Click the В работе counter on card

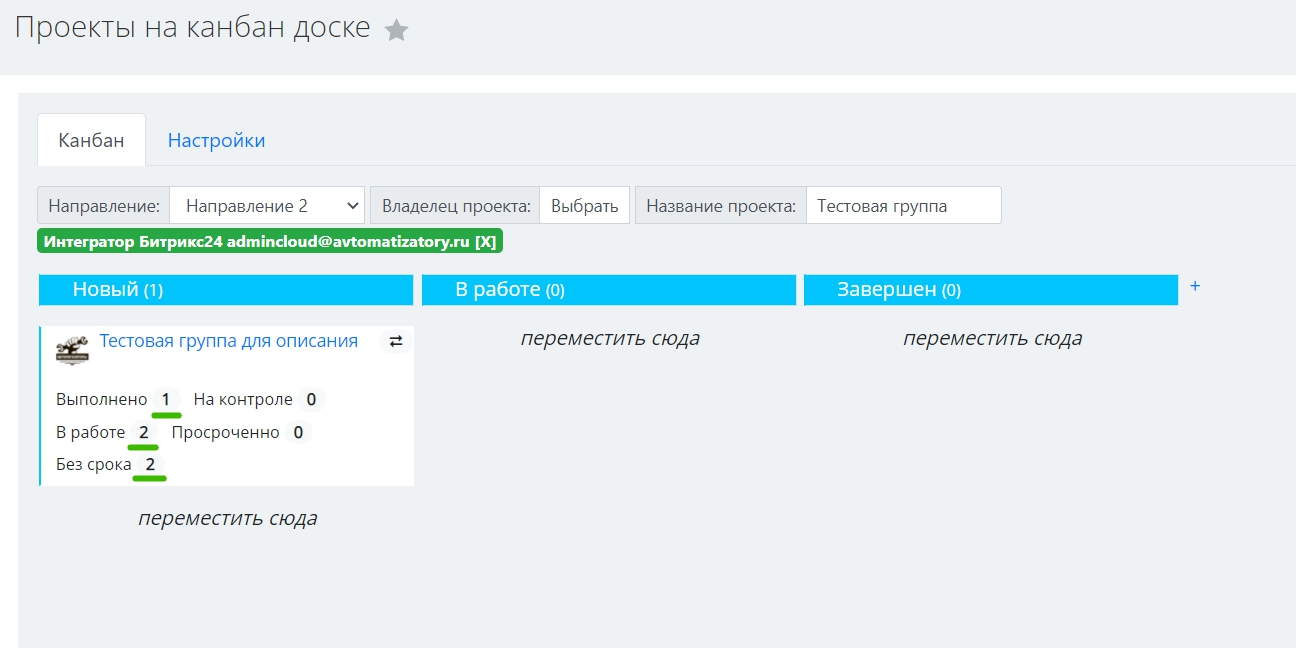tap(143, 433)
